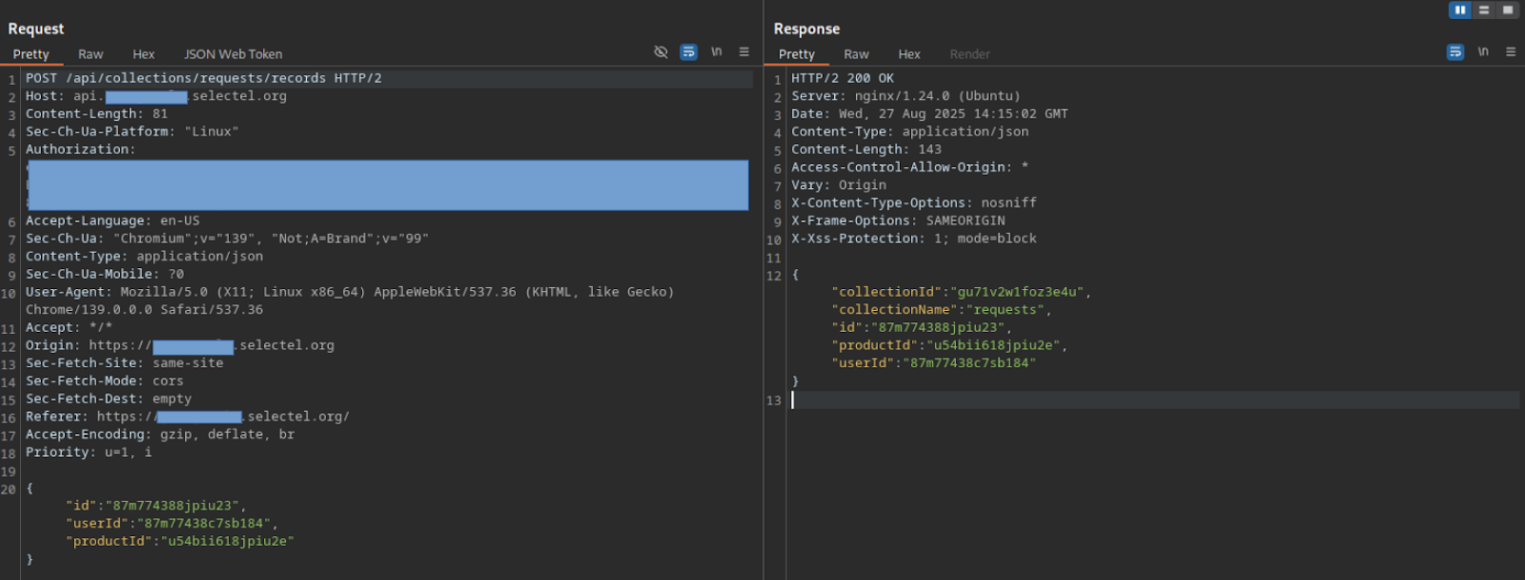Screen dimensions: 1525x580
Task: Select combined tabbed view layout icon
Action: (x=1507, y=10)
